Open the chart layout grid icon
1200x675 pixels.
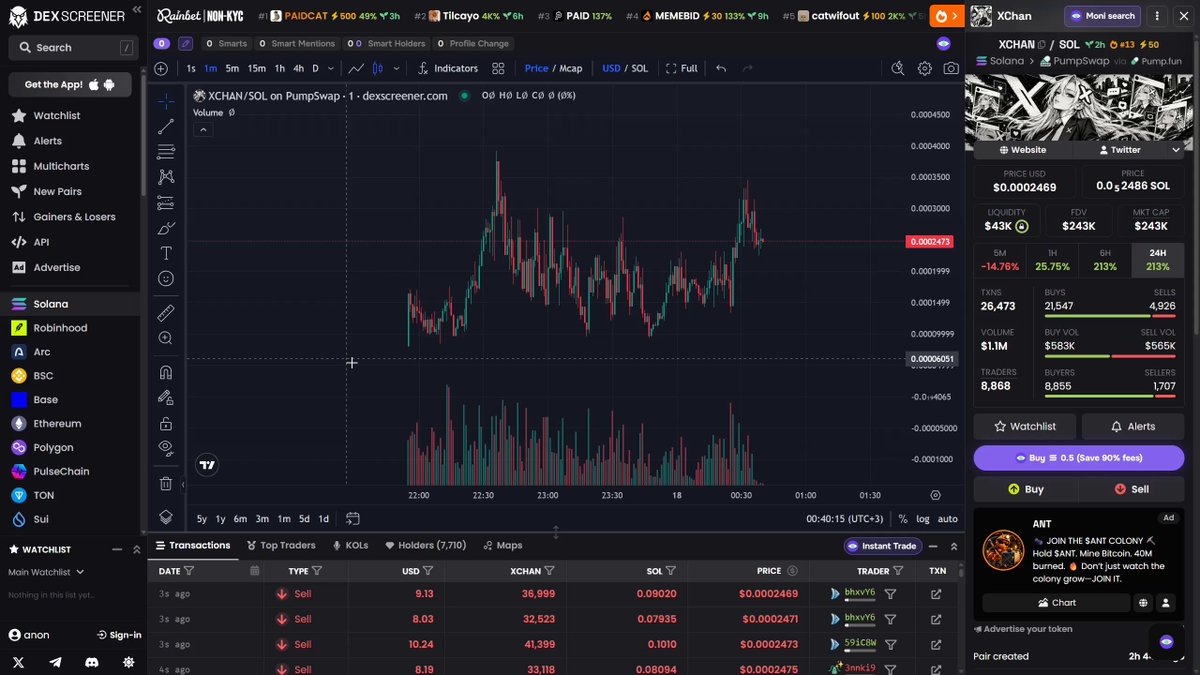pyautogui.click(x=498, y=69)
